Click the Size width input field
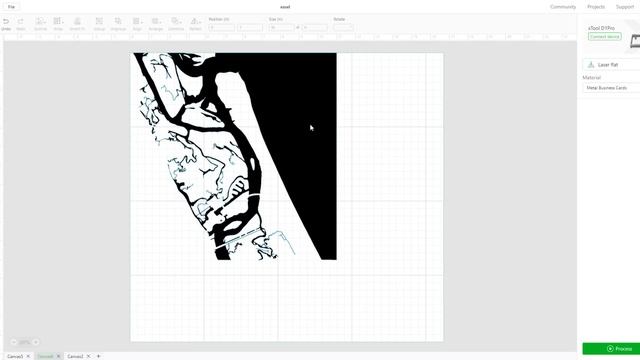640x360 pixels. click(281, 27)
